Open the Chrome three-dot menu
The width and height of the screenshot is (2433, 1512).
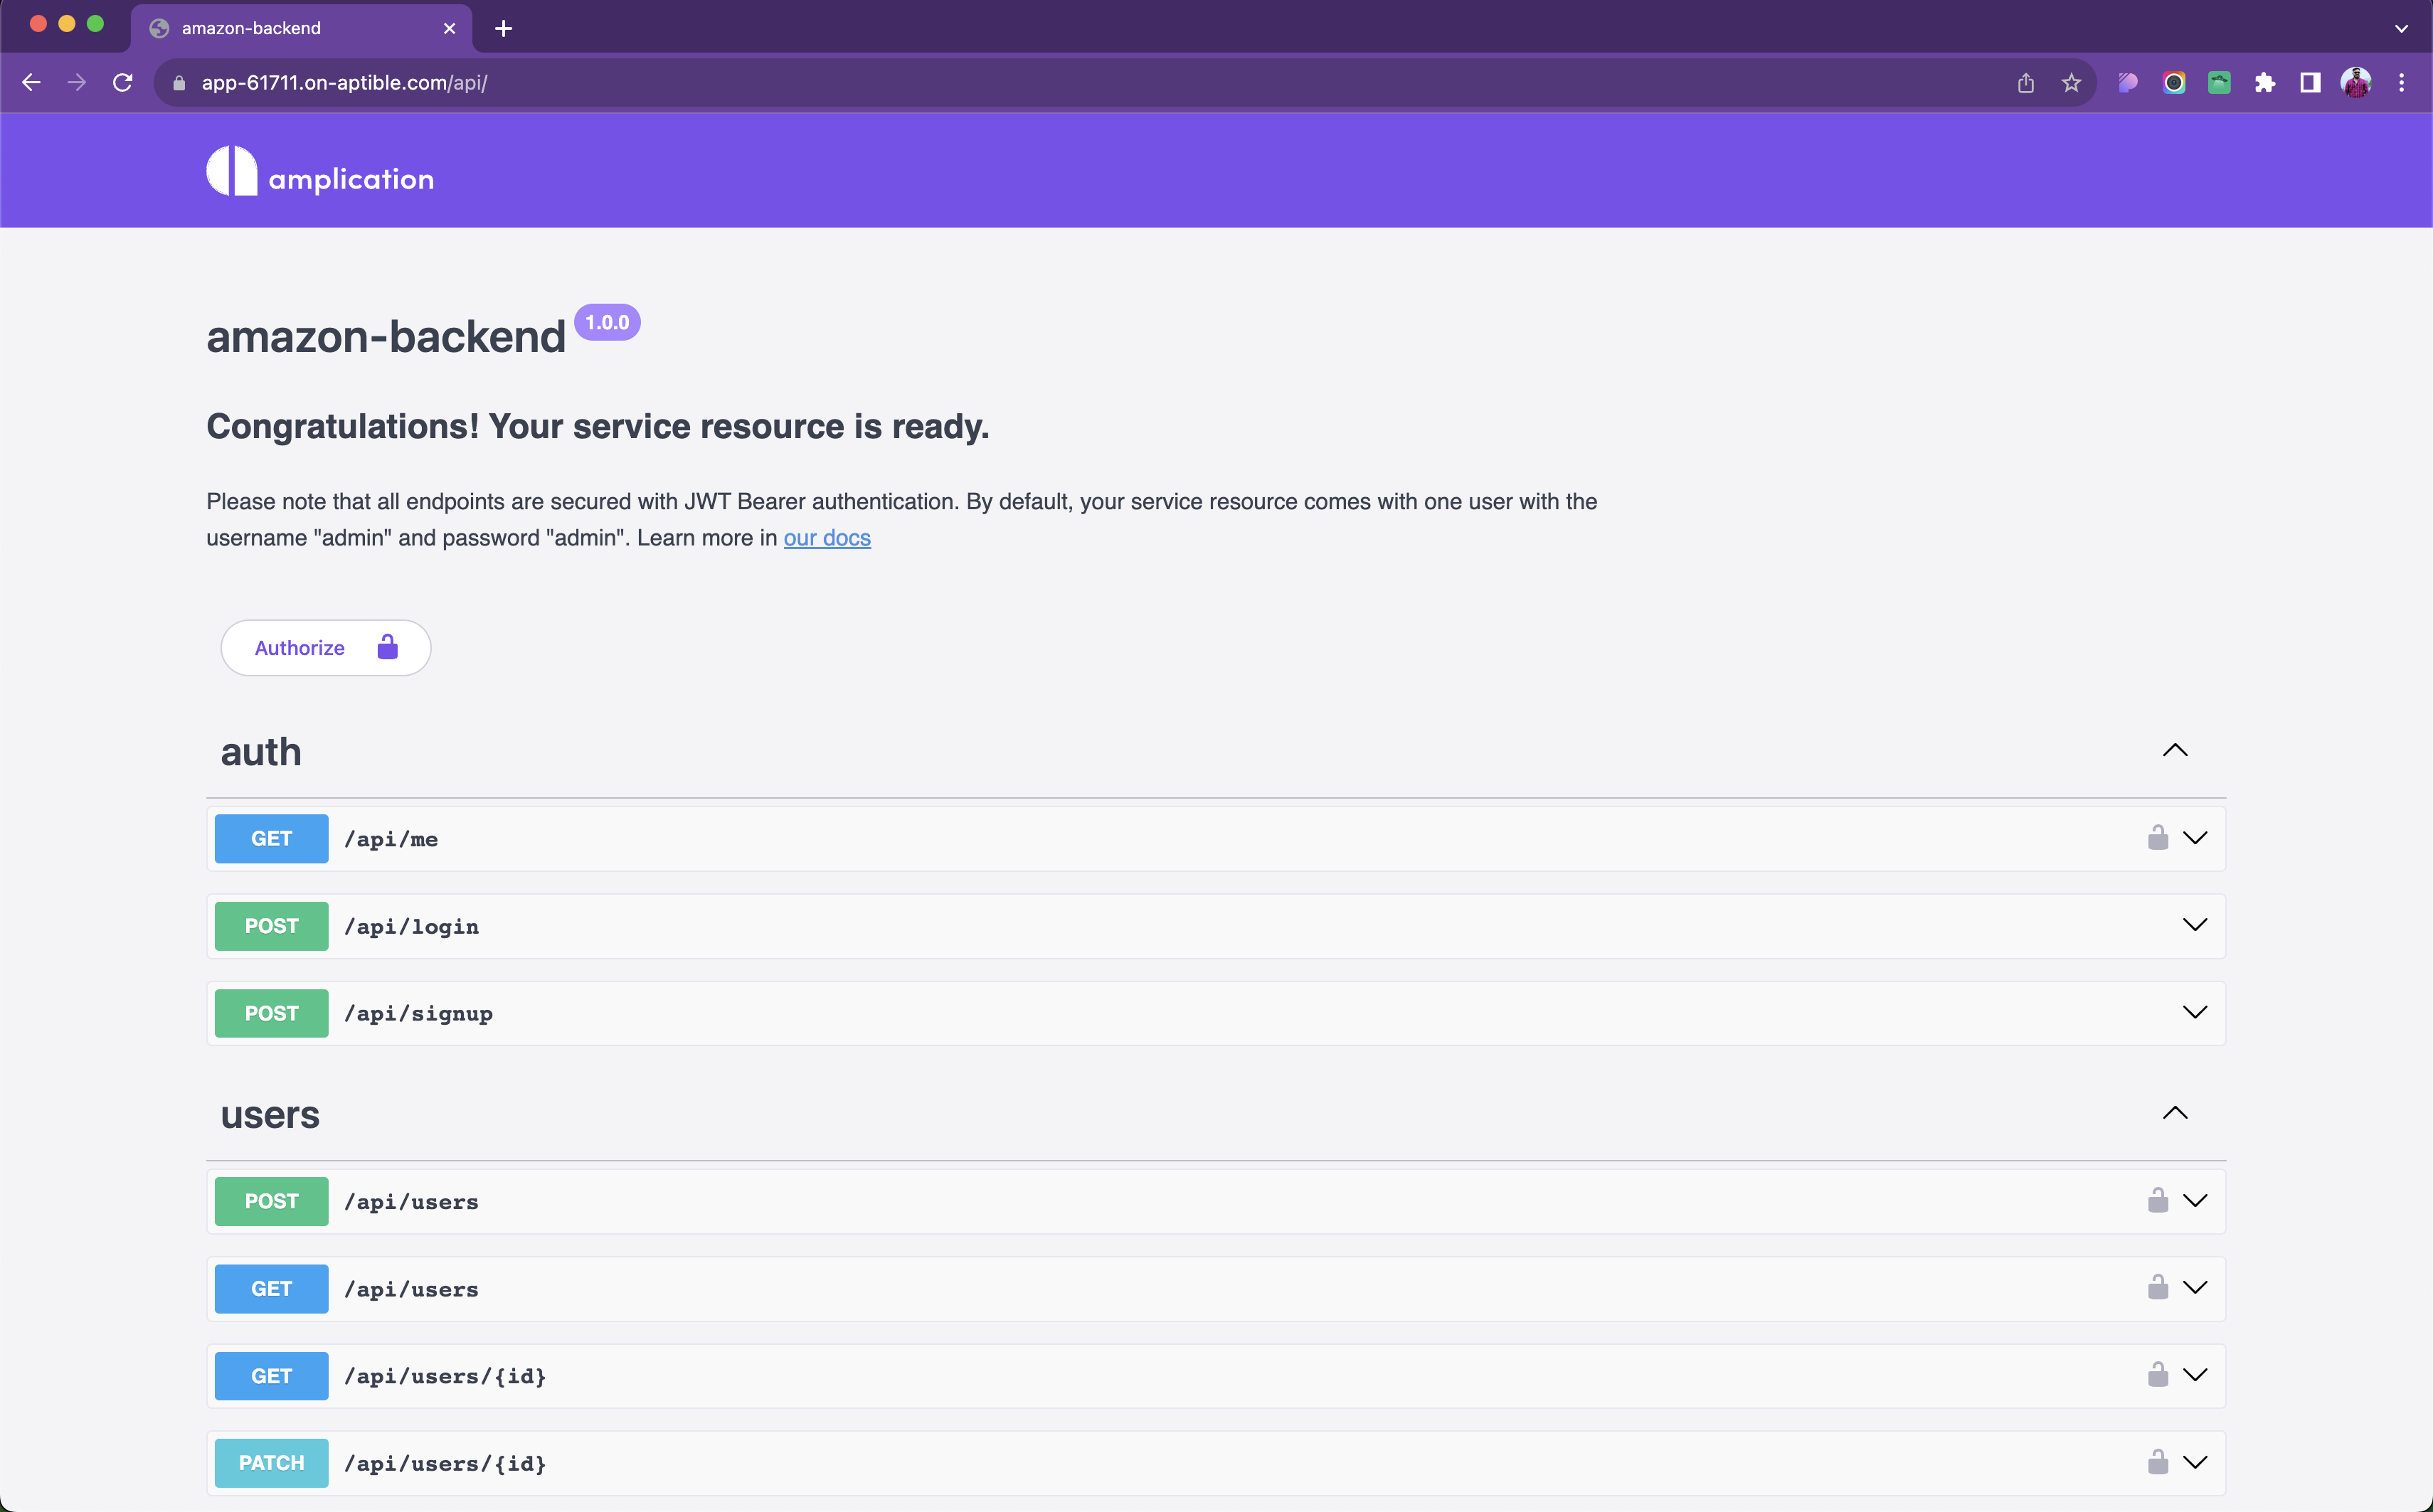point(2401,83)
